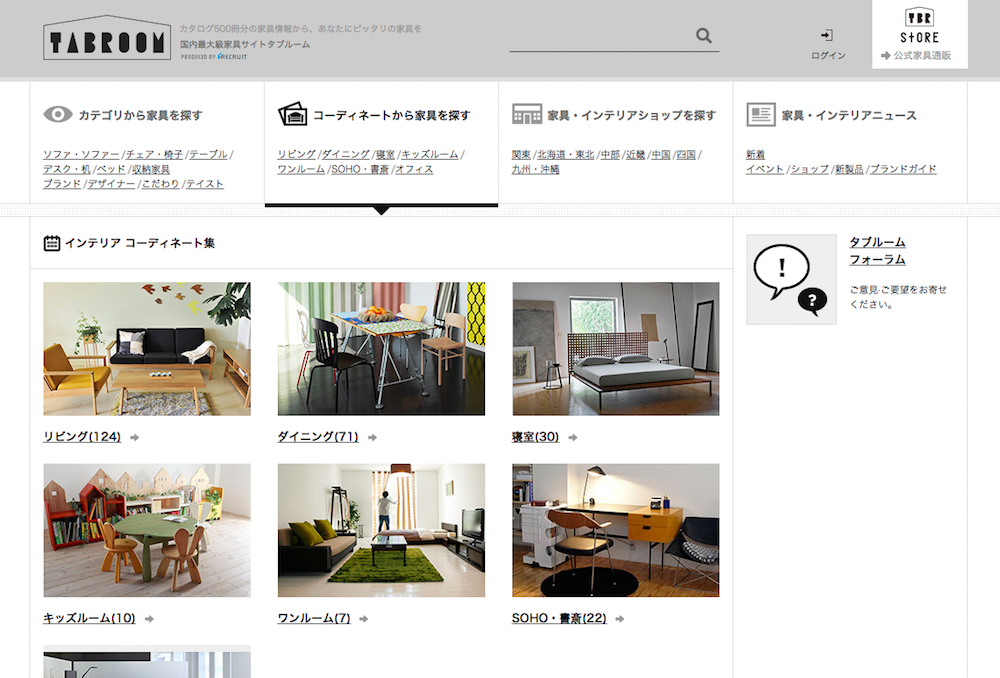Screen dimensions: 1000x678
Task: Click arrow icon next to 寝室(30)
Action: pos(573,438)
